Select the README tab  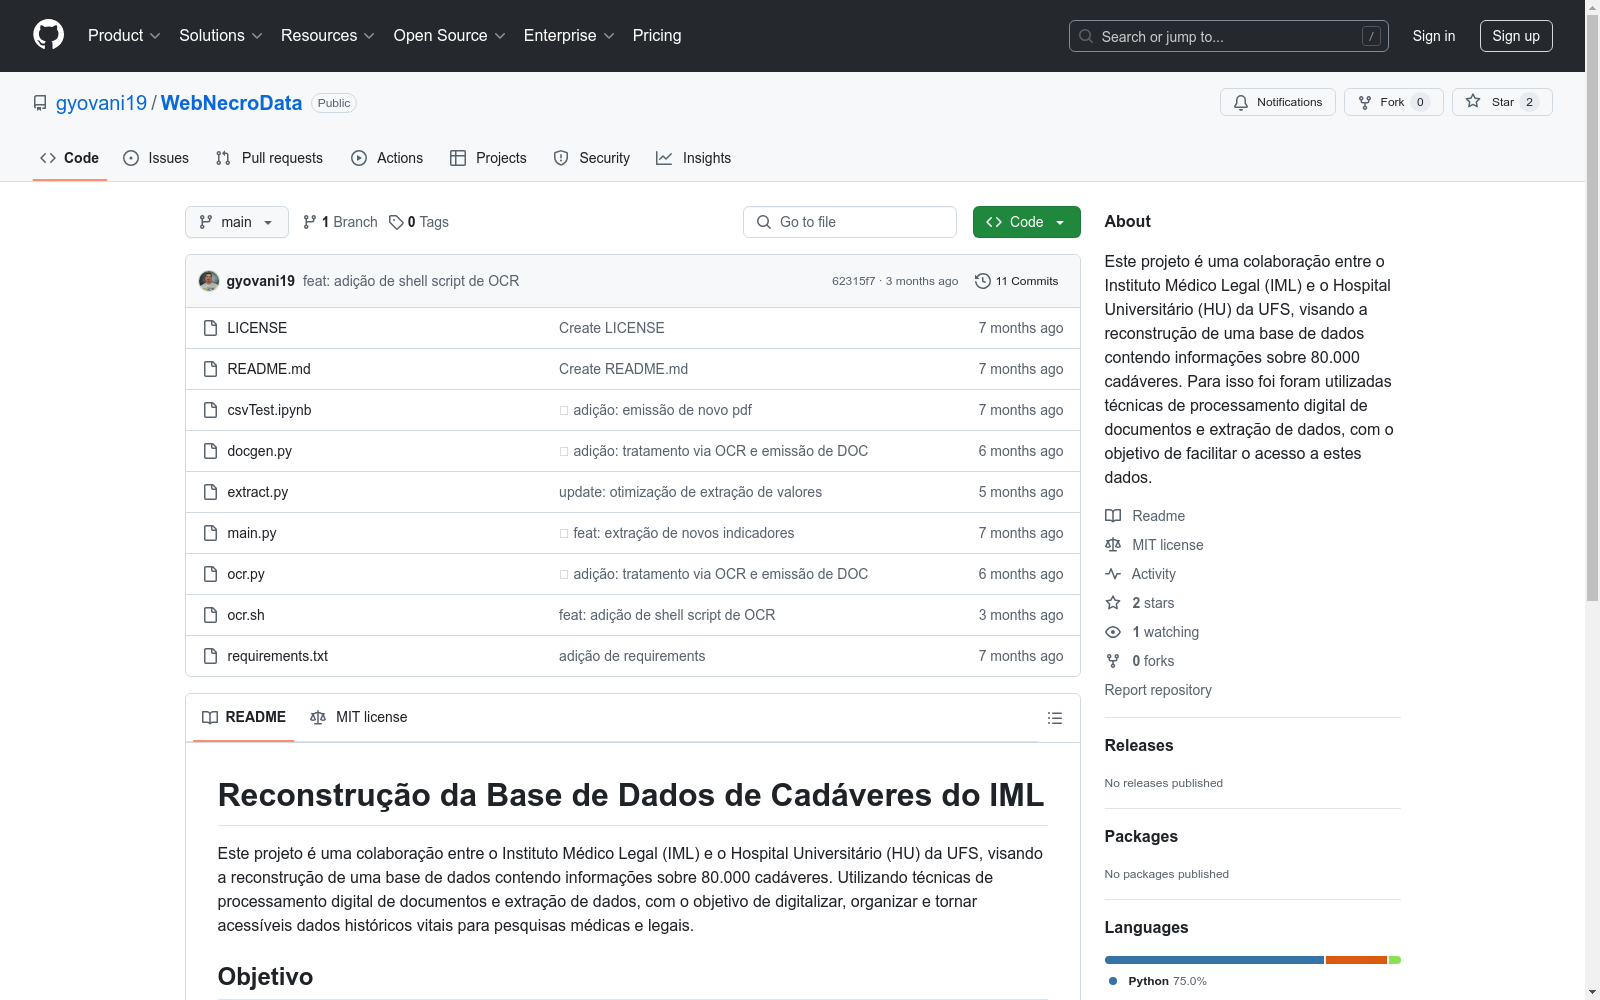(x=244, y=717)
